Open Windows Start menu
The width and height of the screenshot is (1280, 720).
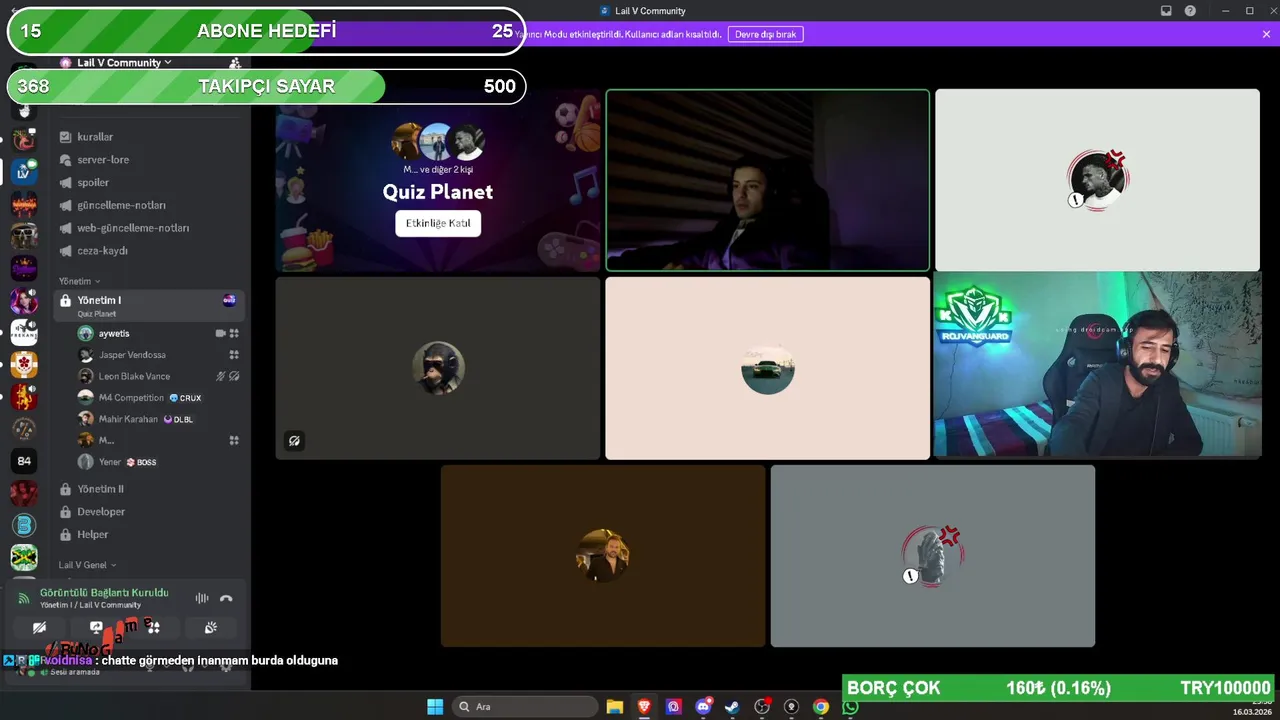pyautogui.click(x=435, y=707)
